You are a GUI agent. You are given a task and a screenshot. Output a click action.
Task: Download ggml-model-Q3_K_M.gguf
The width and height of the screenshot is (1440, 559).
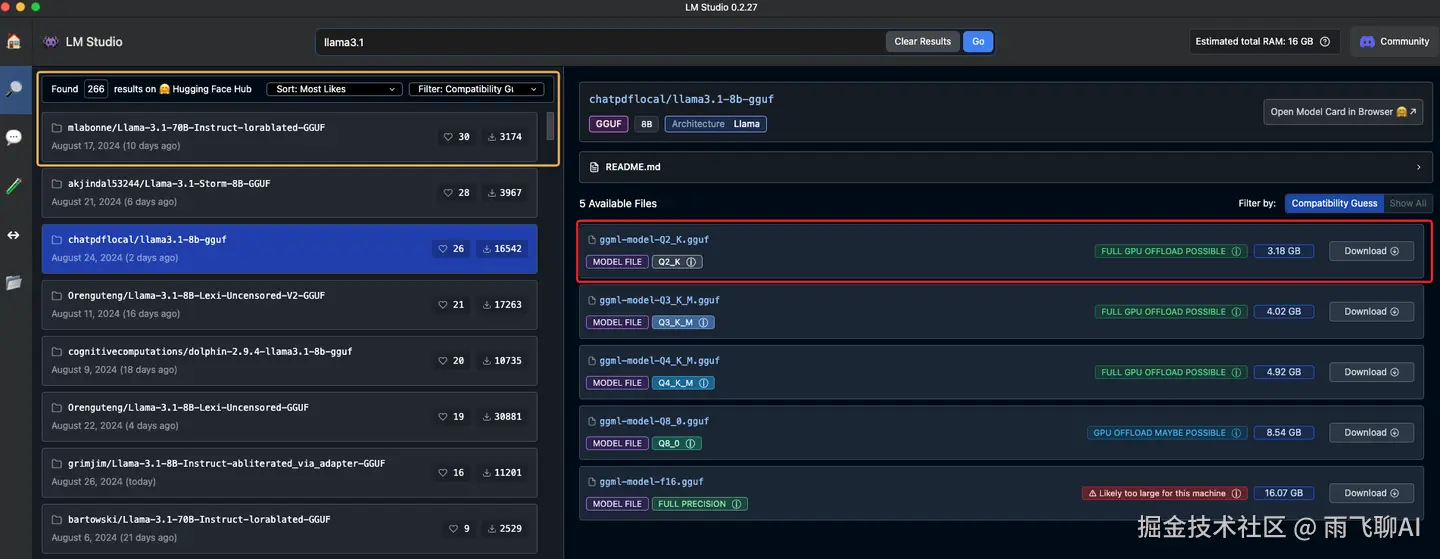pos(1371,312)
